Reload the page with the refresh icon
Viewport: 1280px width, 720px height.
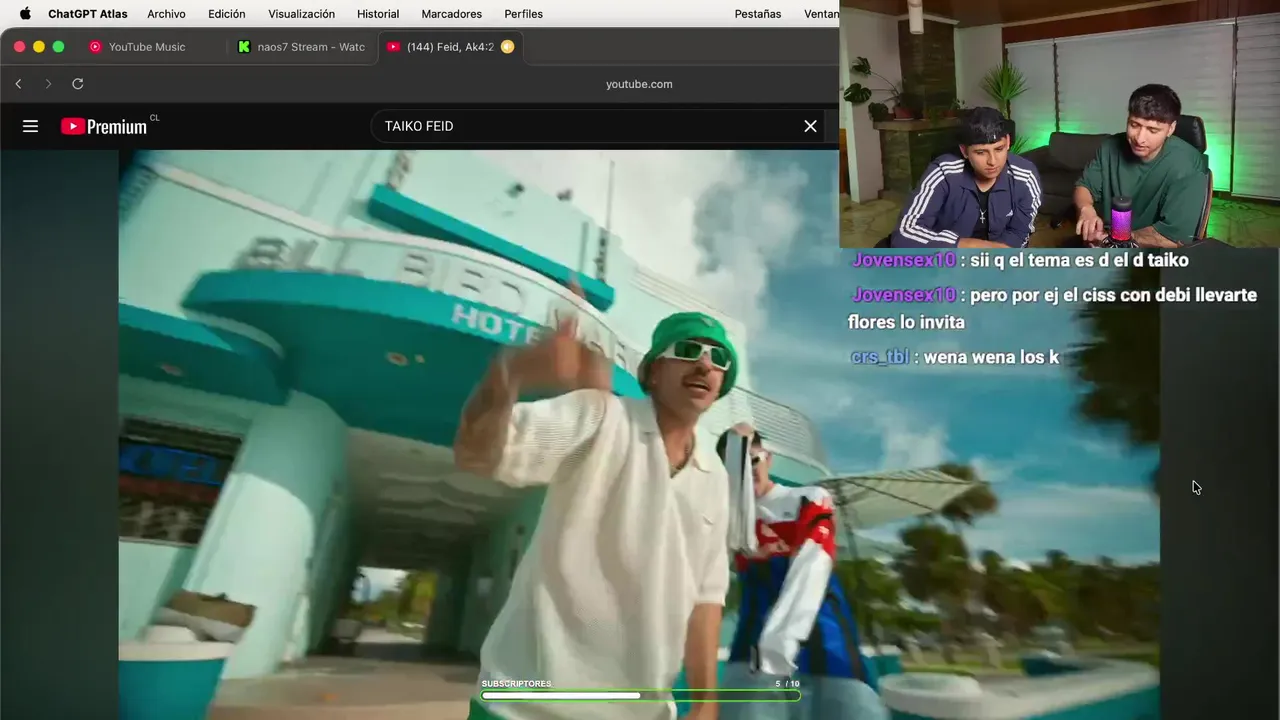click(x=78, y=84)
